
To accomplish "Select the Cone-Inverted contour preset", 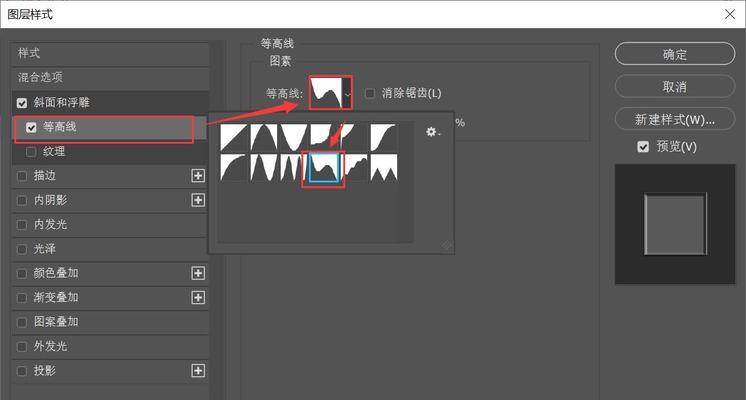I will pos(294,137).
